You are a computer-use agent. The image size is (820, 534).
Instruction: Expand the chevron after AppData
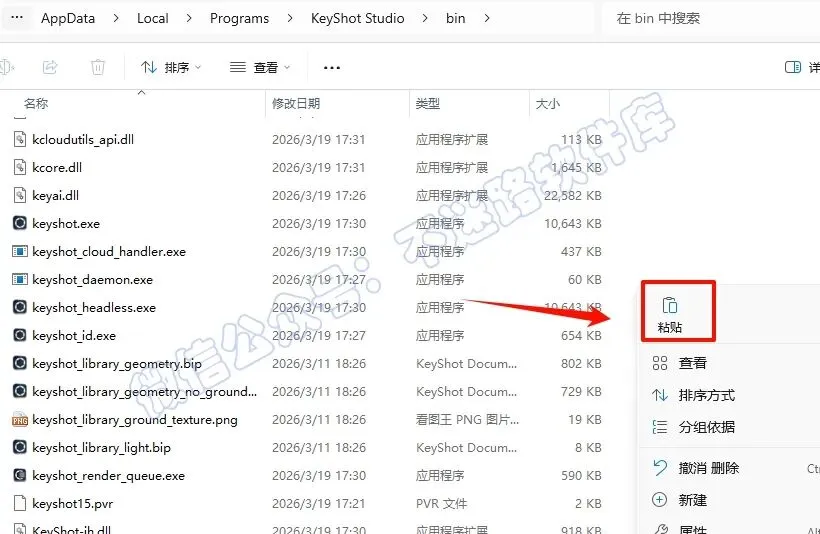116,18
